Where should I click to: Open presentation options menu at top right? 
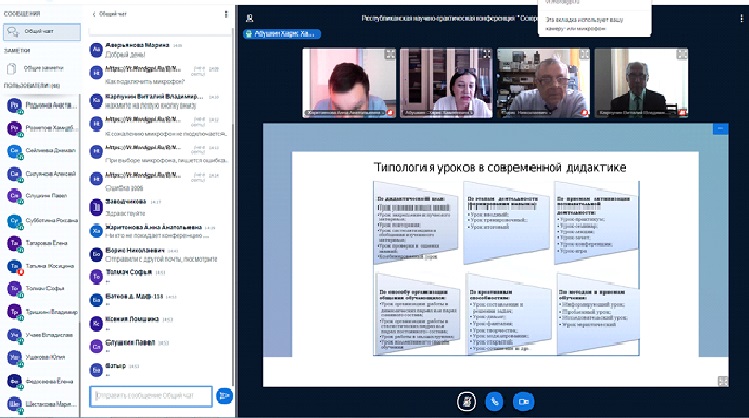(x=719, y=129)
